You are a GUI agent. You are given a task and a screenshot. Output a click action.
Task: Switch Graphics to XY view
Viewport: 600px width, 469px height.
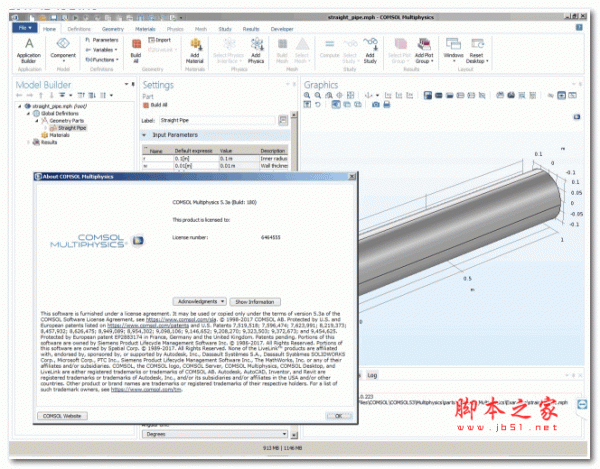388,95
